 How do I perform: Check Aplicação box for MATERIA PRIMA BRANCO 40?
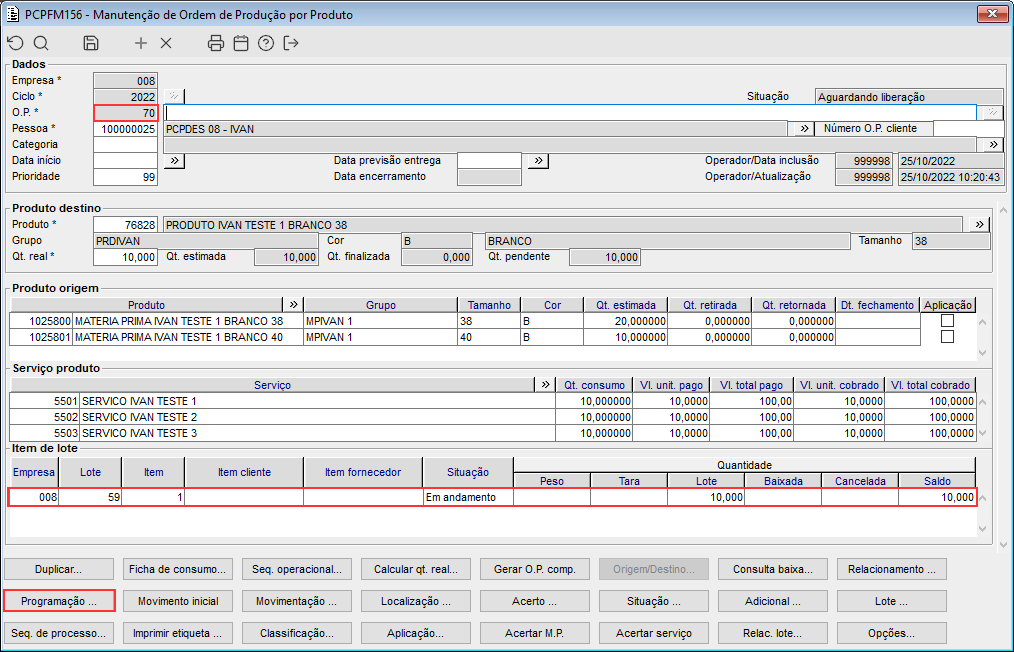click(x=947, y=337)
